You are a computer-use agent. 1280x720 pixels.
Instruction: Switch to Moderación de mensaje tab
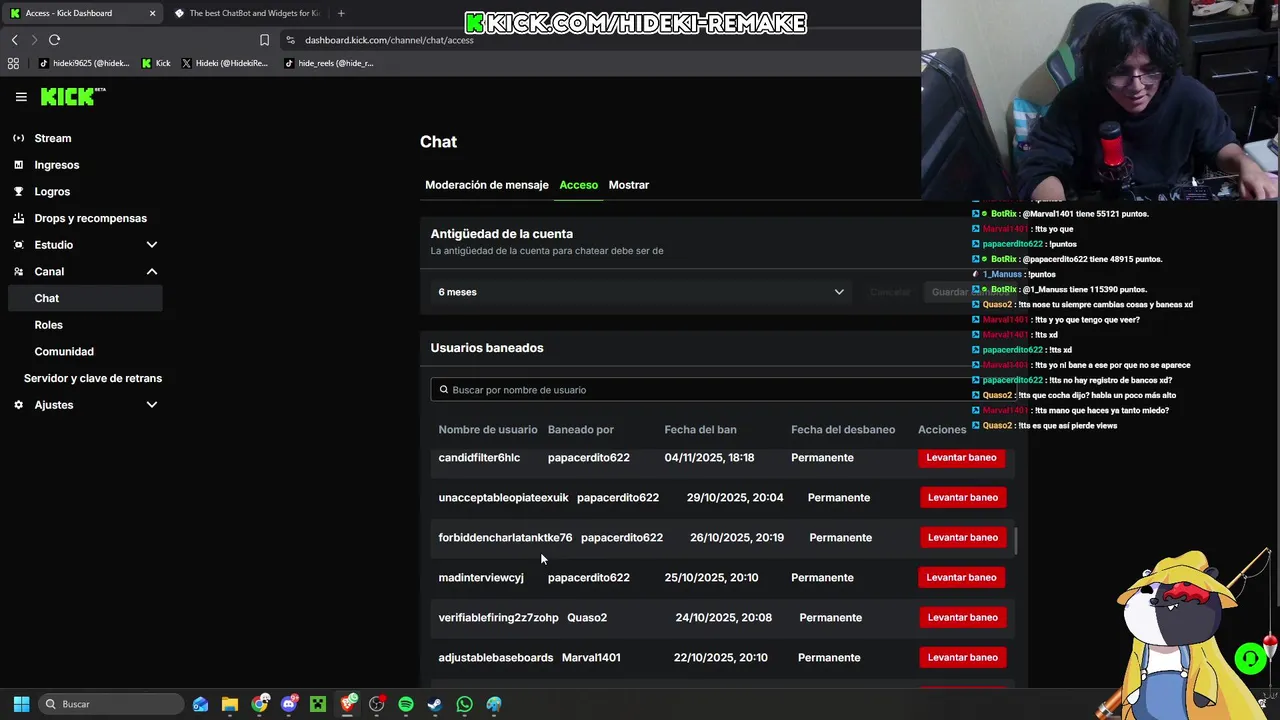(487, 185)
